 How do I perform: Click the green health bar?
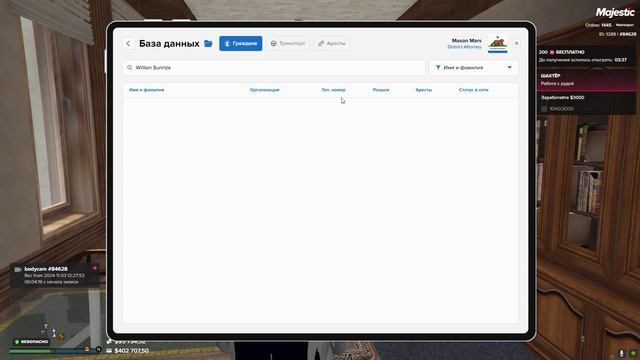(31, 350)
